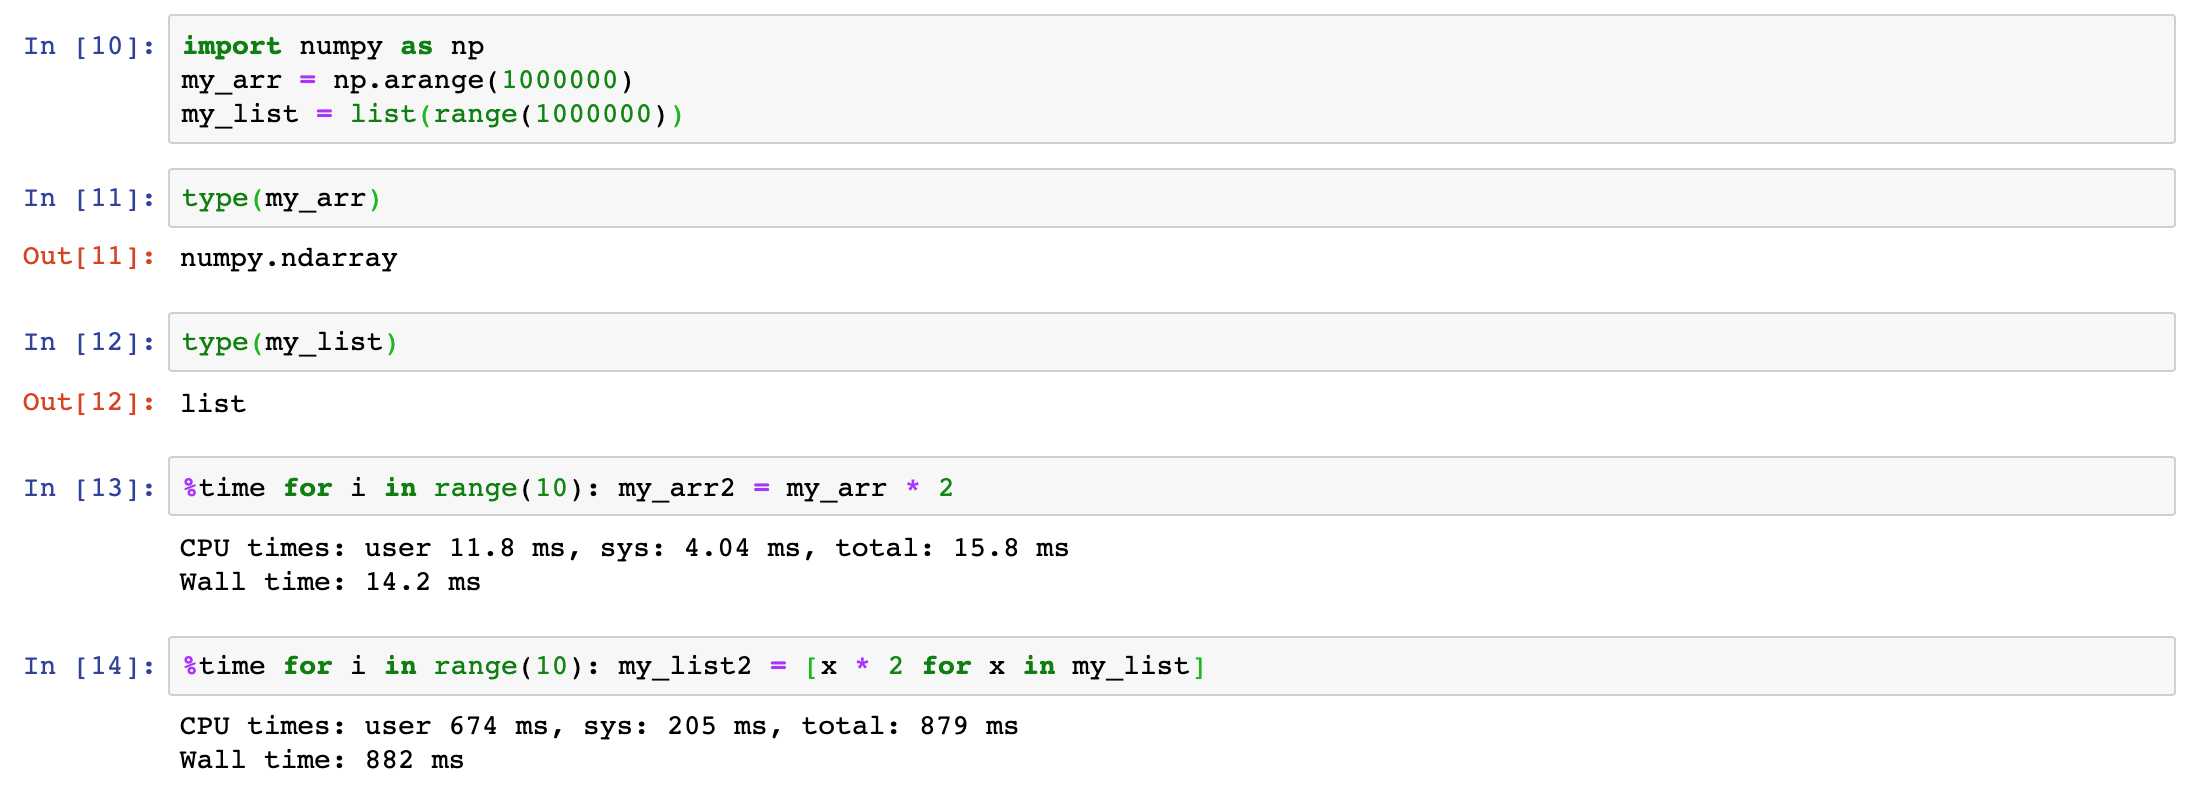Screen dimensions: 2198x790
Task: Click the In [10]: prompt label
Action: pos(89,46)
